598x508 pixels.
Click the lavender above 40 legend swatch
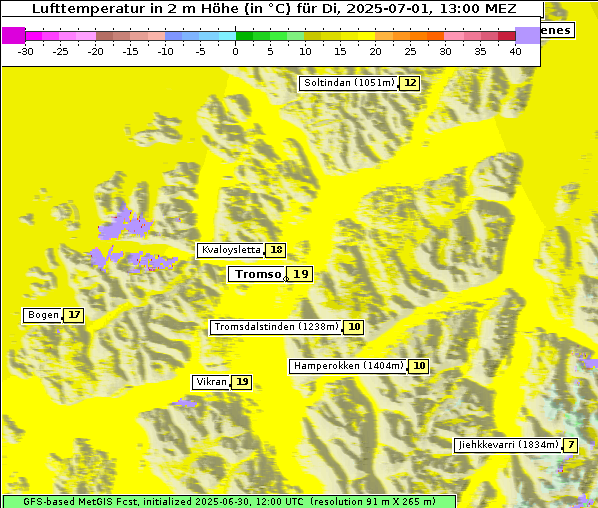point(527,36)
